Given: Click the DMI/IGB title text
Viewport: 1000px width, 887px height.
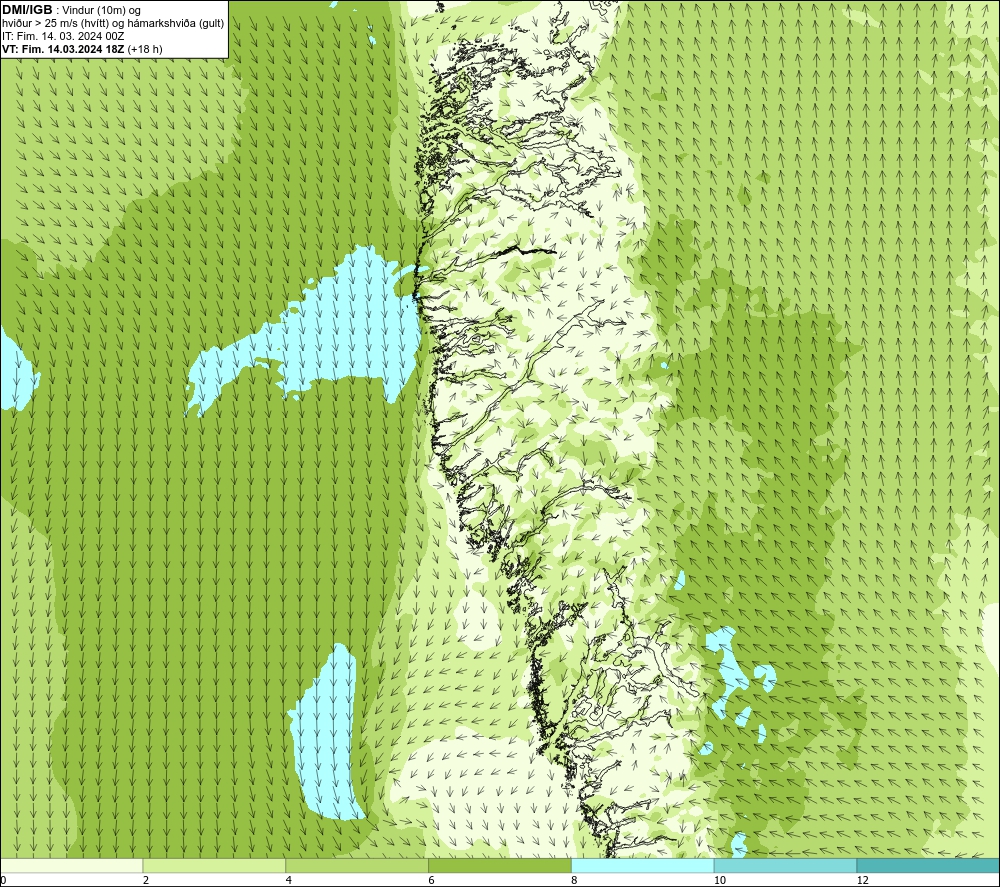Looking at the screenshot, I should [x=28, y=10].
